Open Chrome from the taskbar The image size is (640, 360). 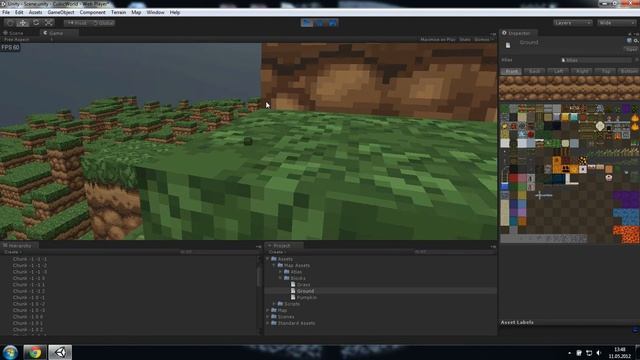[35, 352]
